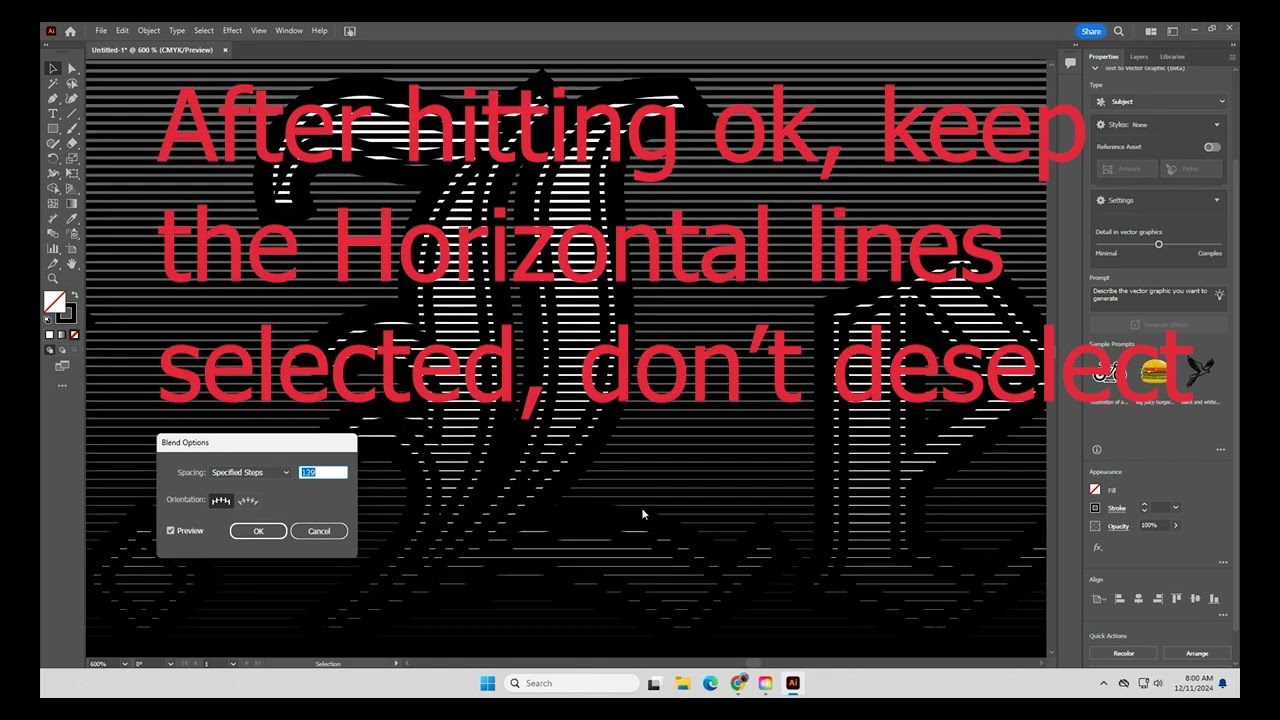Choose align-to-page blend orientation
Image resolution: width=1280 pixels, height=720 pixels.
pos(222,500)
